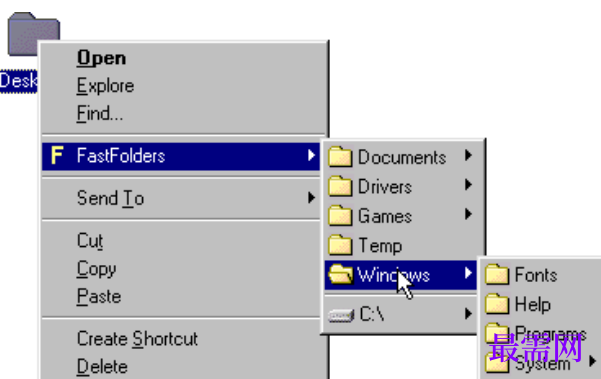Click the Temp folder icon
Viewport: 601px width, 379px height.
pos(340,245)
